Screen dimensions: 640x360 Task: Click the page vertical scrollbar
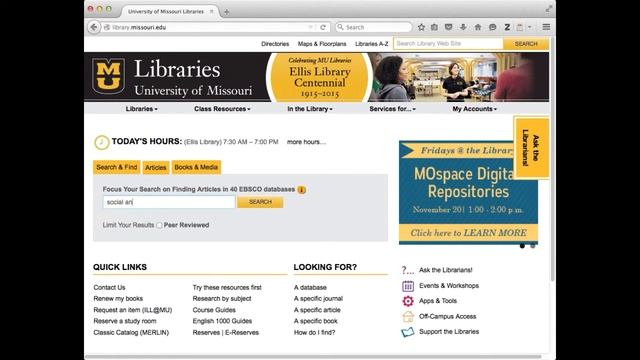tap(553, 159)
